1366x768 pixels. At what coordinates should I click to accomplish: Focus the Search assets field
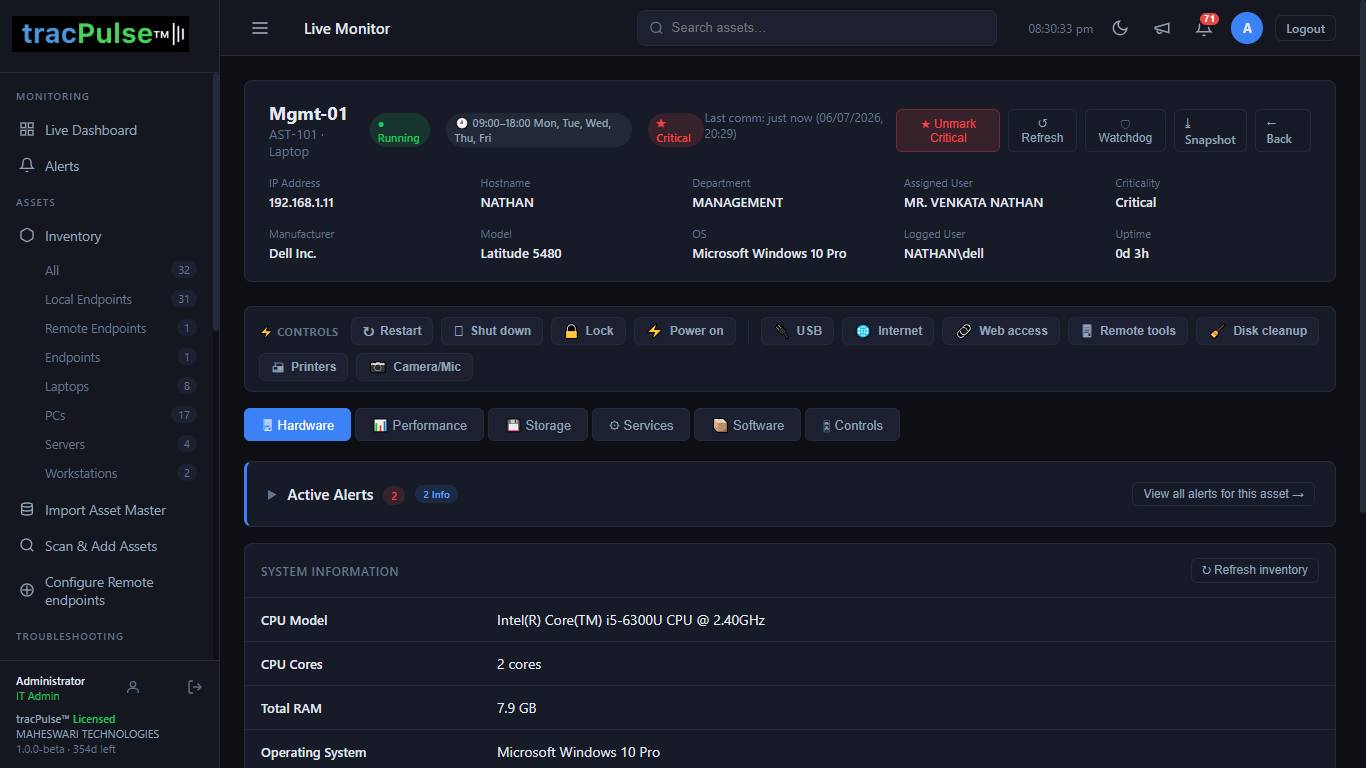(817, 28)
